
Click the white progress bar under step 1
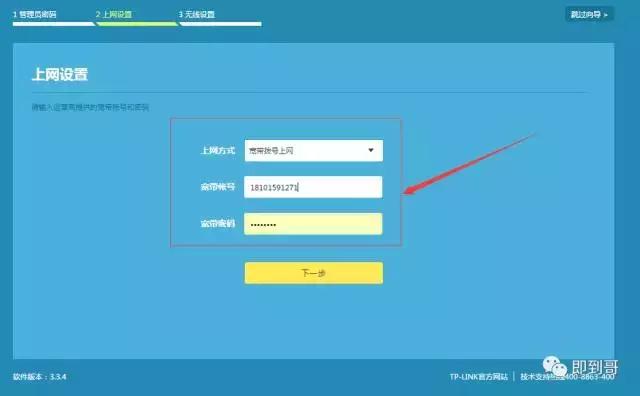point(53,24)
